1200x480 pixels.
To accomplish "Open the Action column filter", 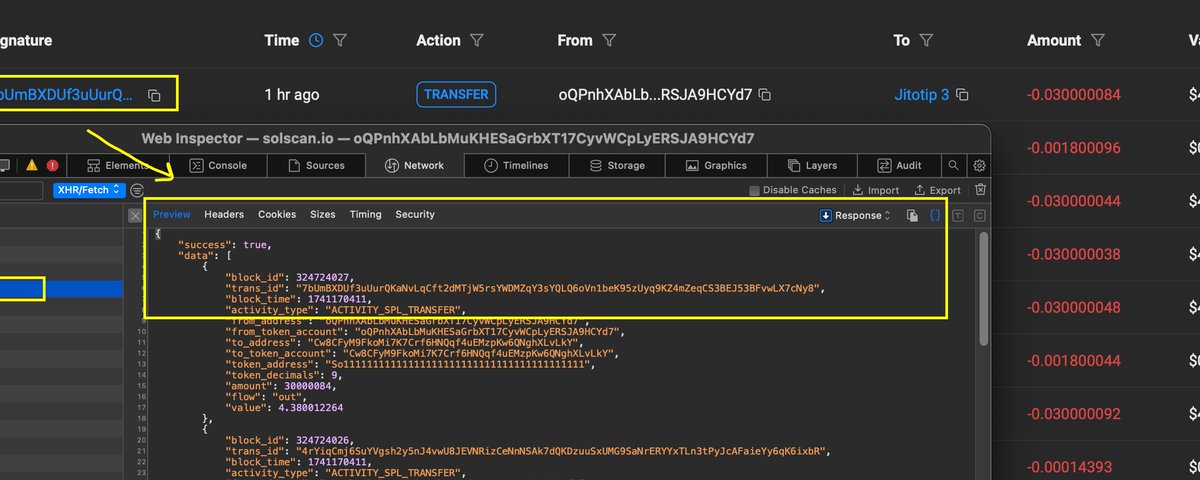I will point(476,41).
